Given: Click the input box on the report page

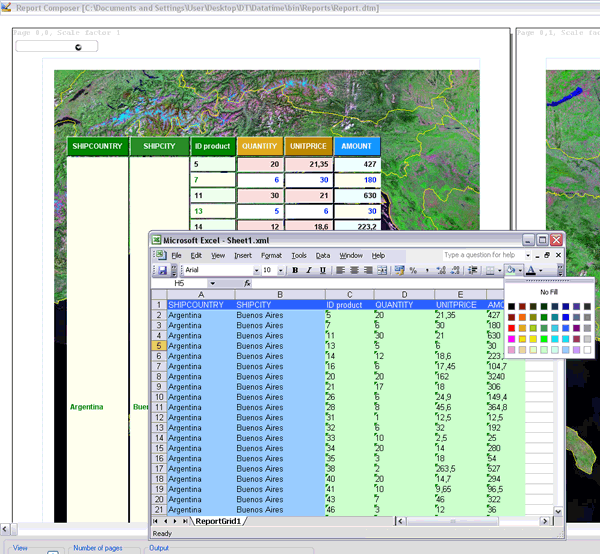Looking at the screenshot, I should pyautogui.click(x=56, y=47).
